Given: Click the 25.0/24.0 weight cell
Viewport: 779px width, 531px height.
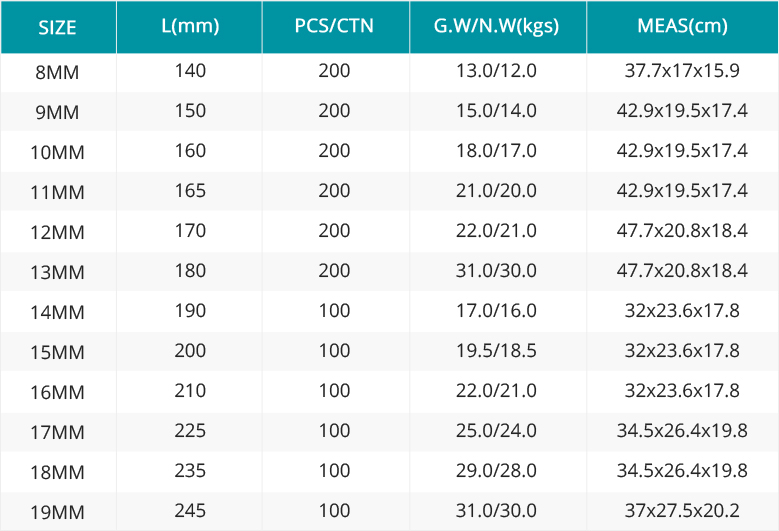Looking at the screenshot, I should click(x=497, y=431).
